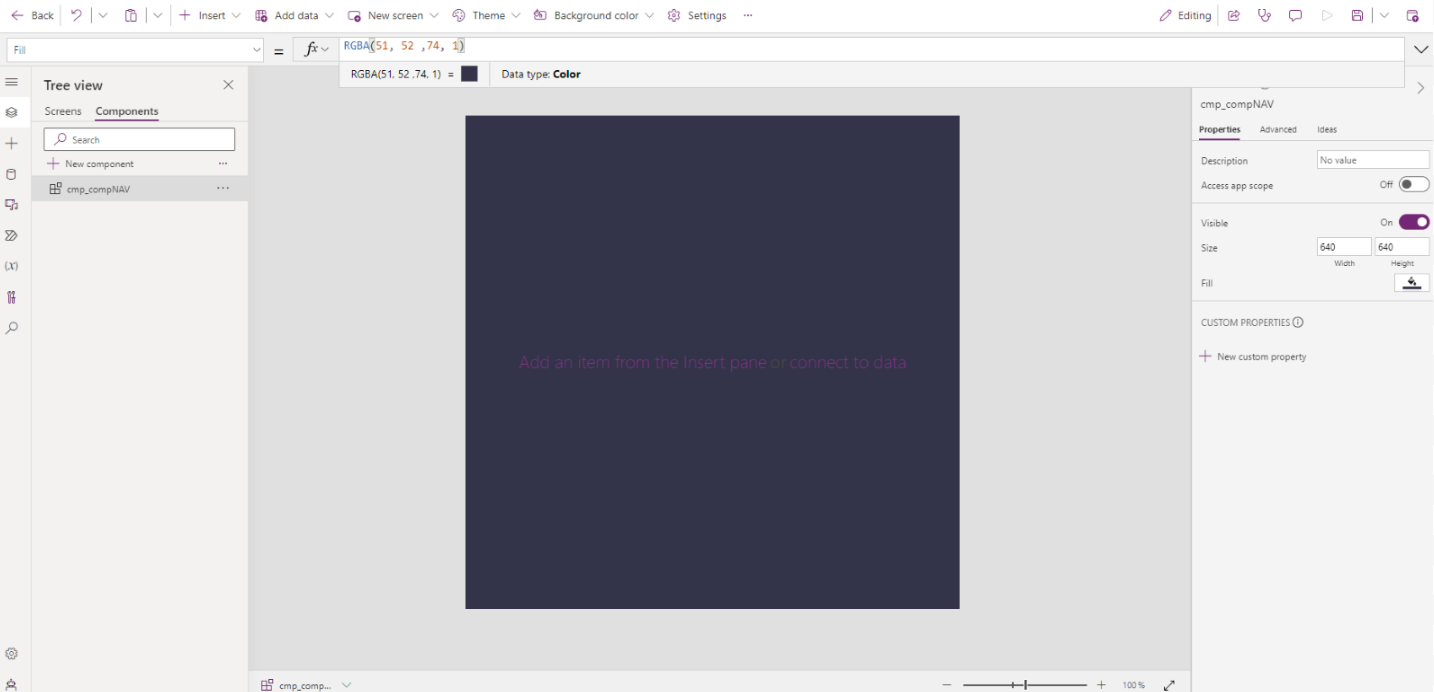The width and height of the screenshot is (1434, 692).
Task: Add a New custom property
Action: click(1253, 356)
